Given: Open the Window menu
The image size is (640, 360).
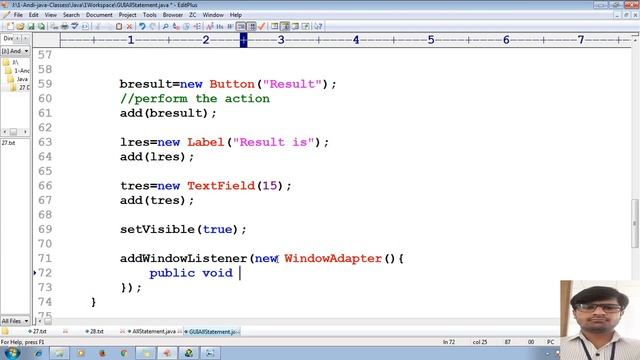Looking at the screenshot, I should 213,15.
